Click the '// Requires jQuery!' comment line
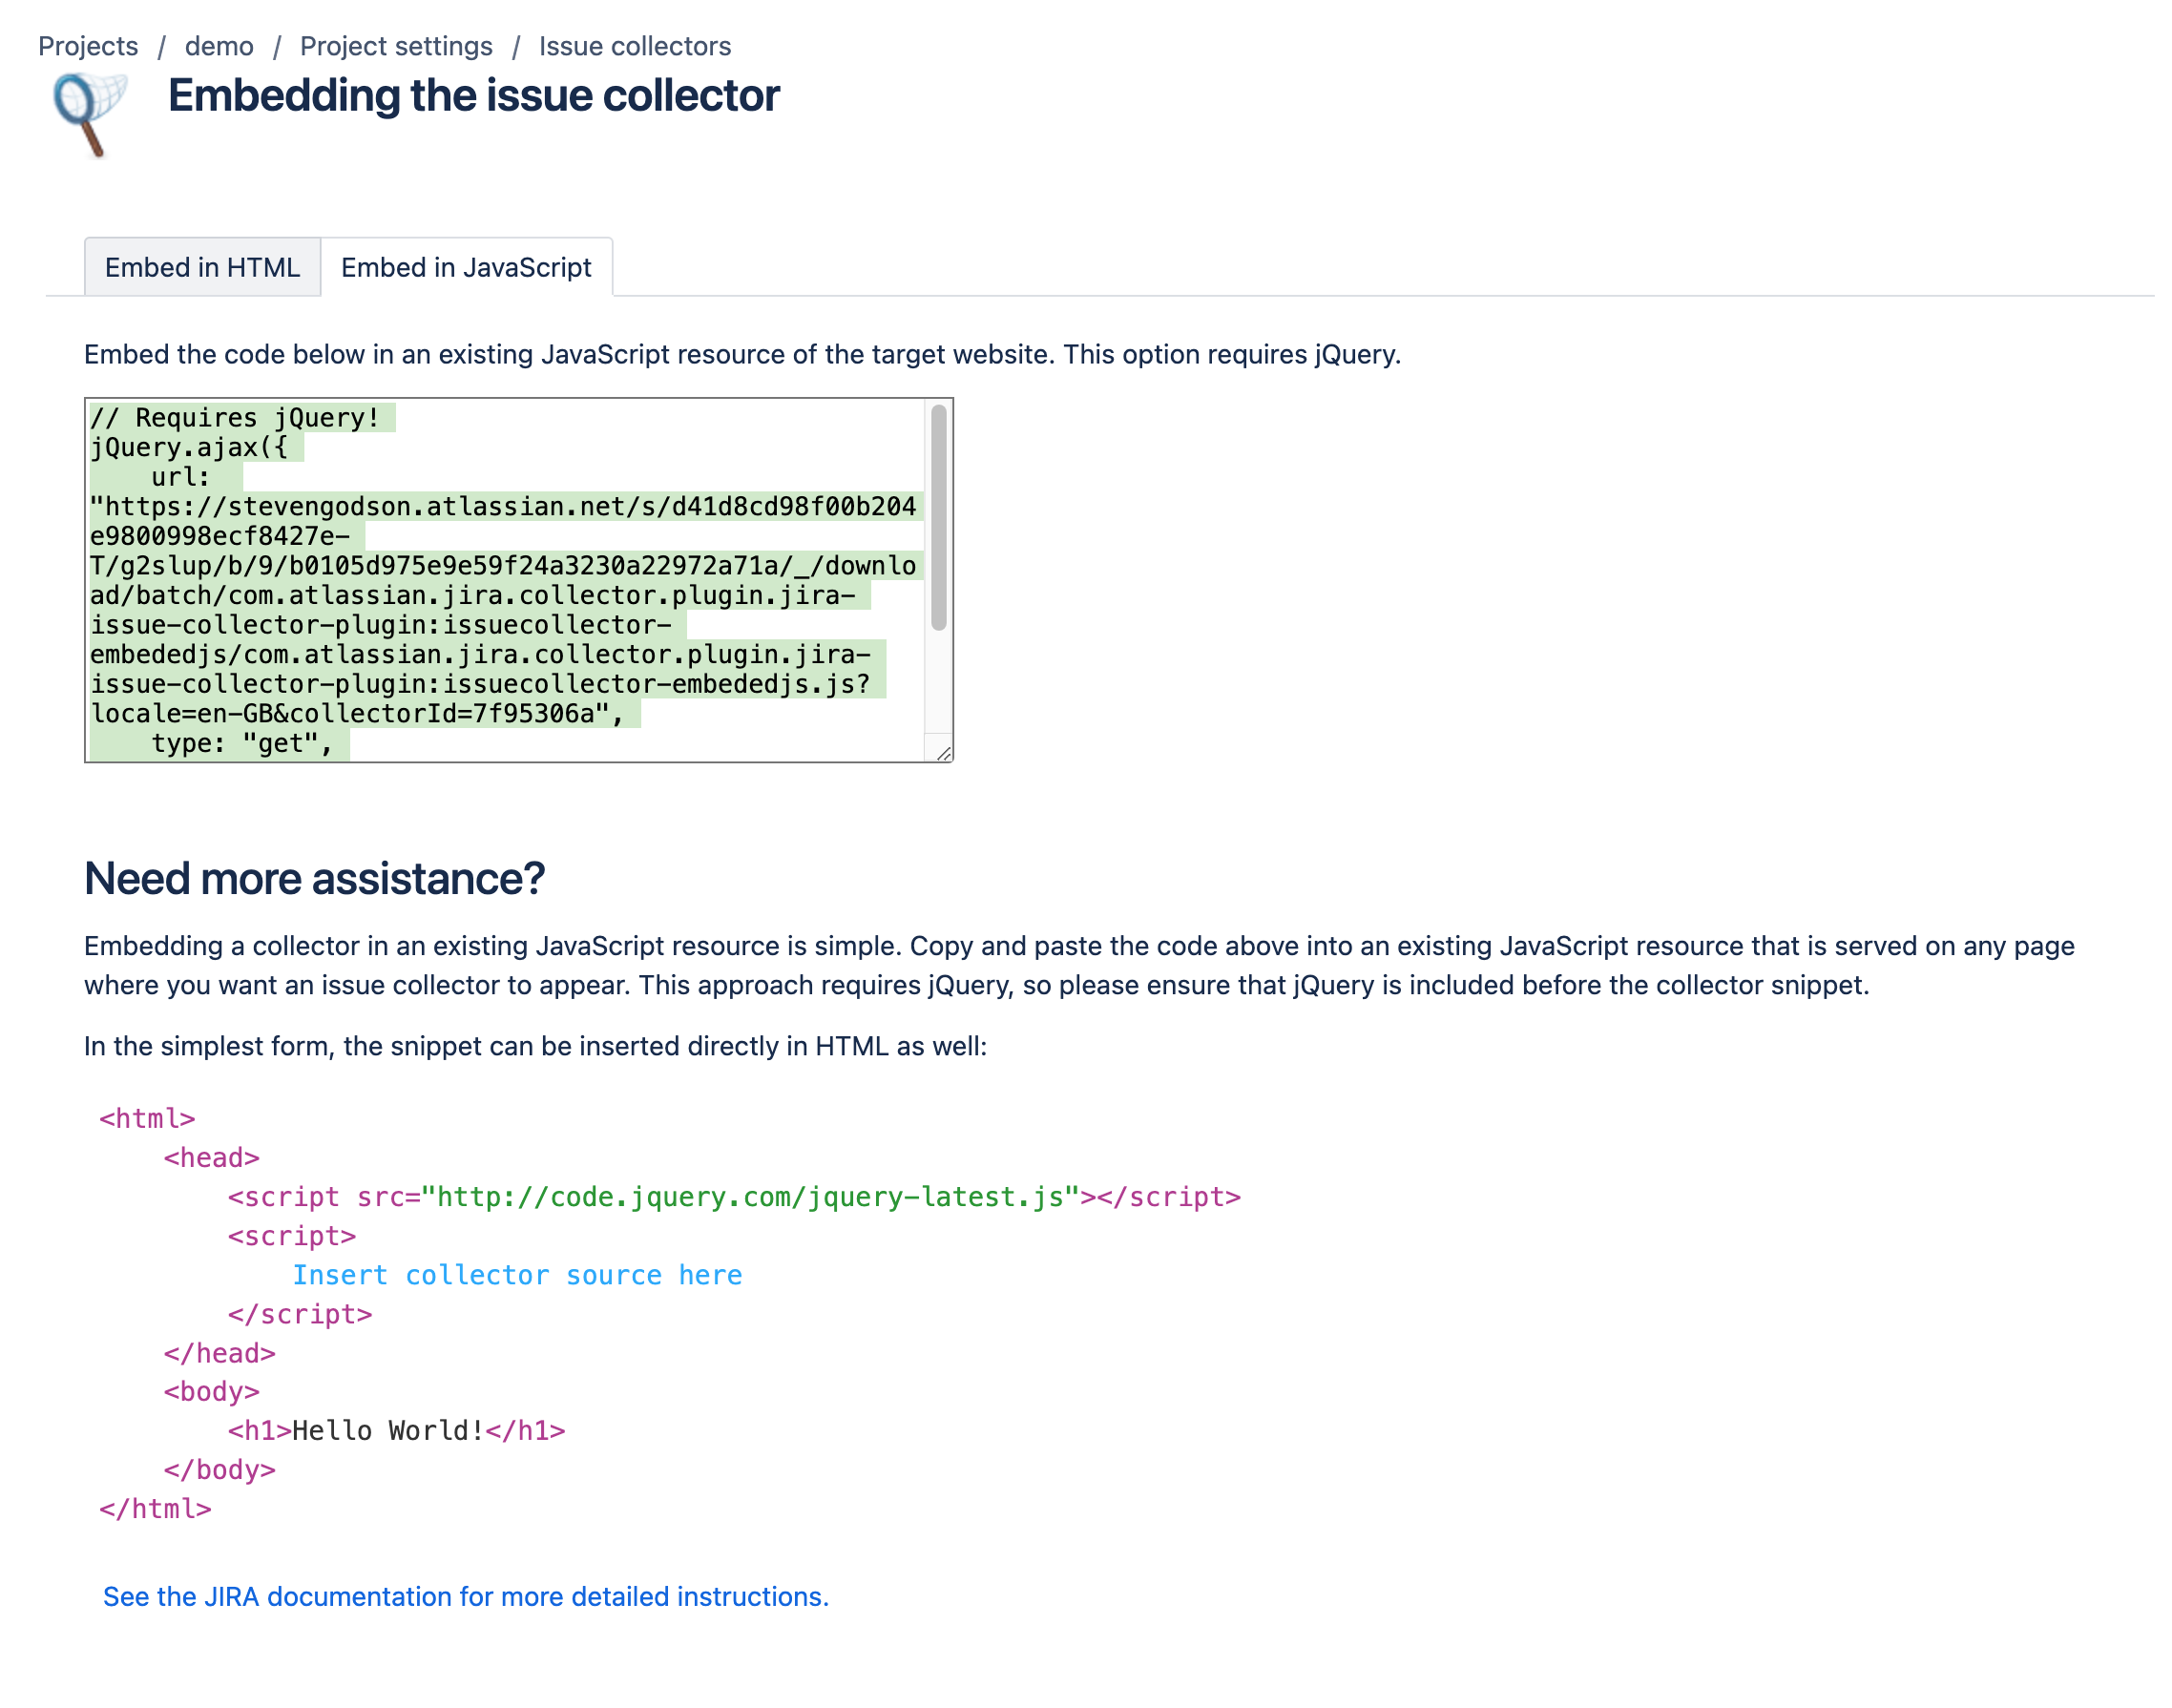 (235, 418)
